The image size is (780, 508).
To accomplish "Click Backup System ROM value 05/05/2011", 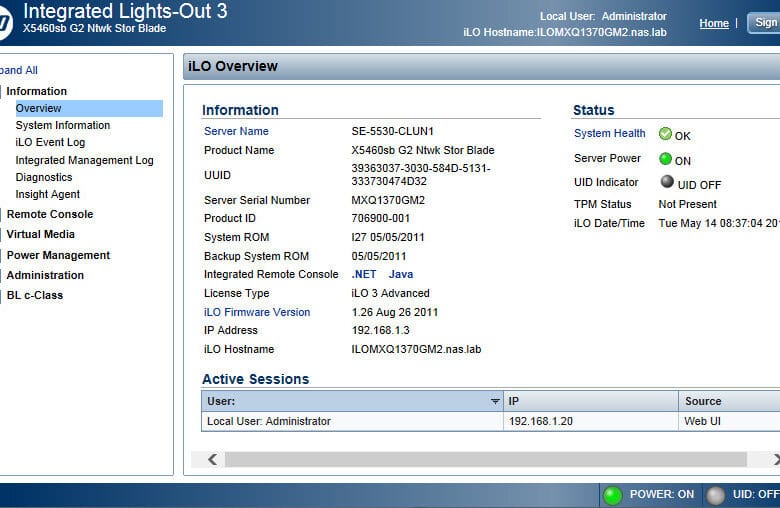I will 379,256.
